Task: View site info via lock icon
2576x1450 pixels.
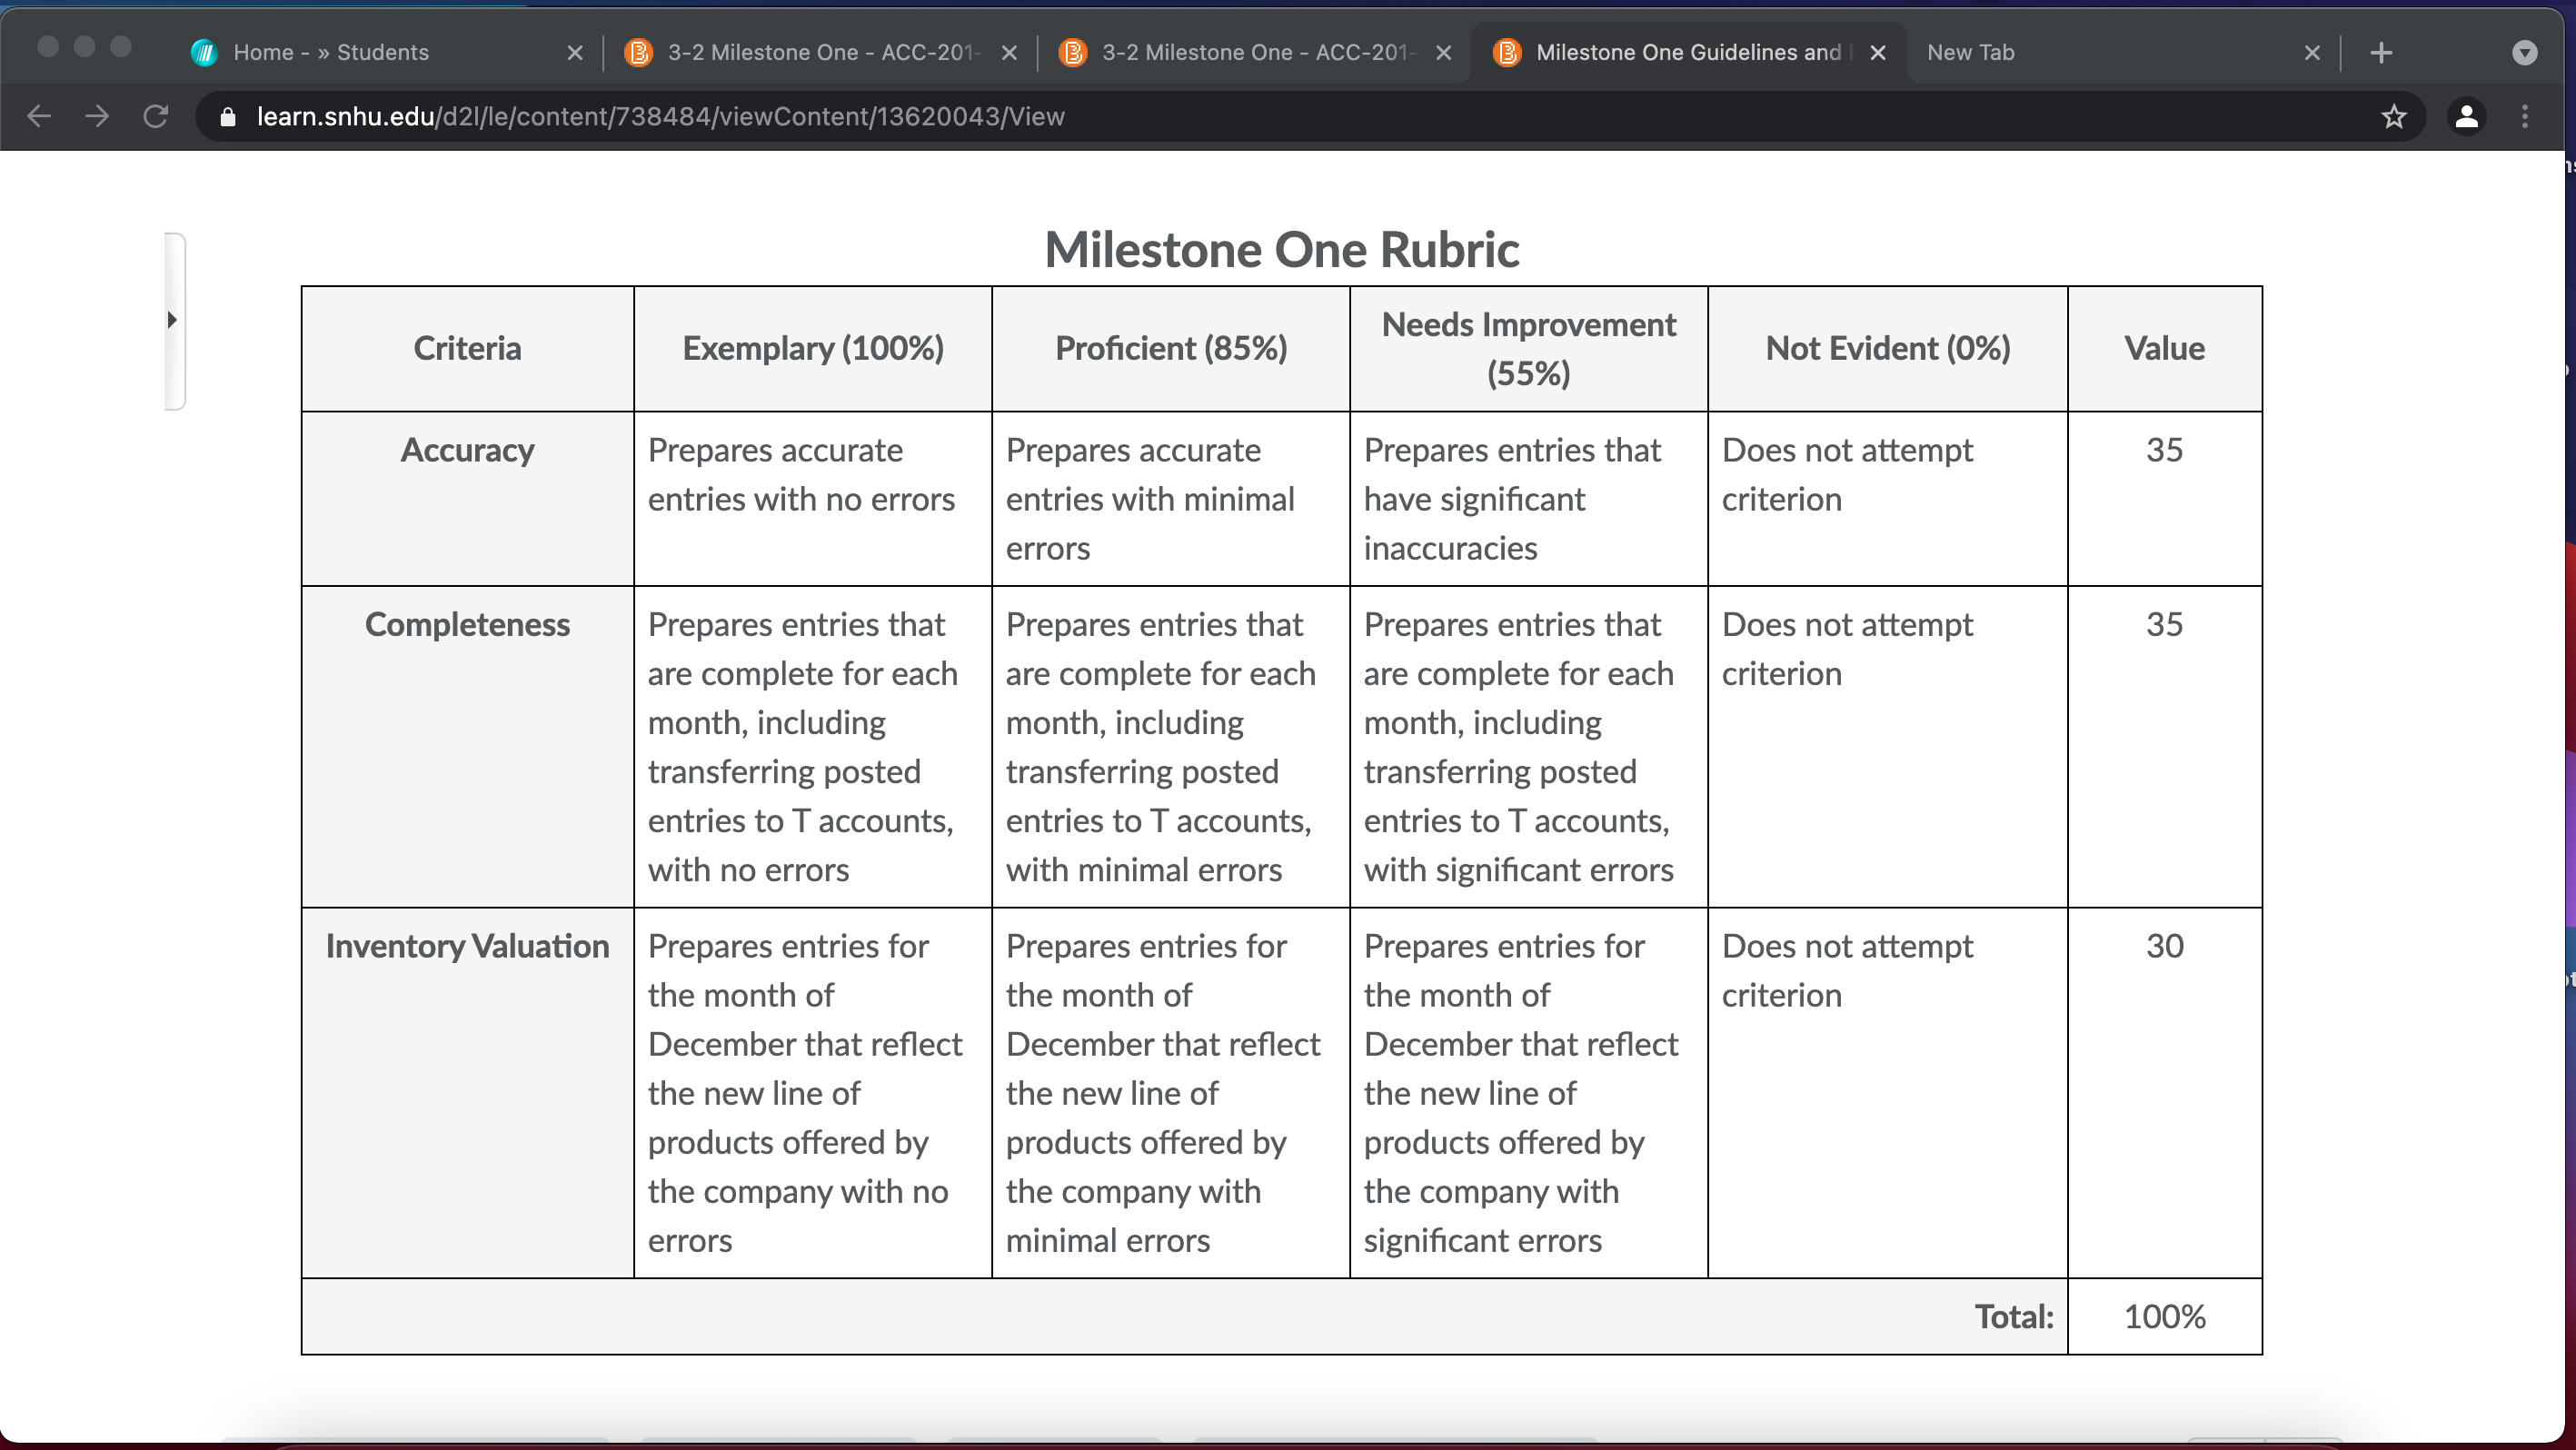Action: [228, 117]
